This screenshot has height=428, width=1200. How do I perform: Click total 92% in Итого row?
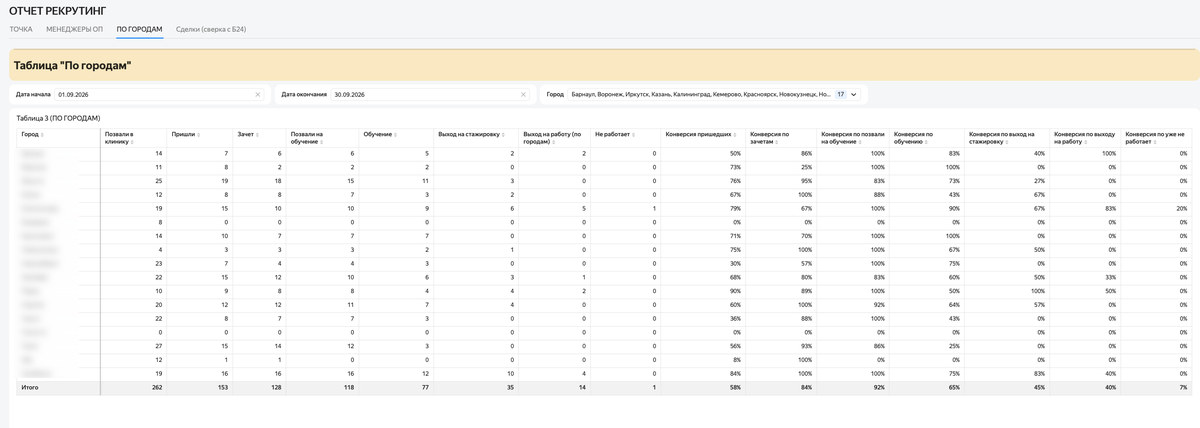(878, 387)
